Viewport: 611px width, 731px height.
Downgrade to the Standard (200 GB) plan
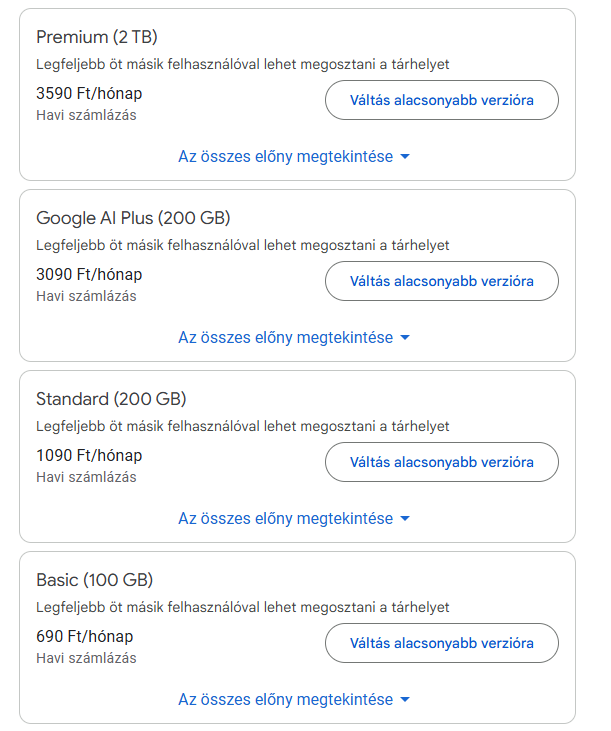click(441, 462)
